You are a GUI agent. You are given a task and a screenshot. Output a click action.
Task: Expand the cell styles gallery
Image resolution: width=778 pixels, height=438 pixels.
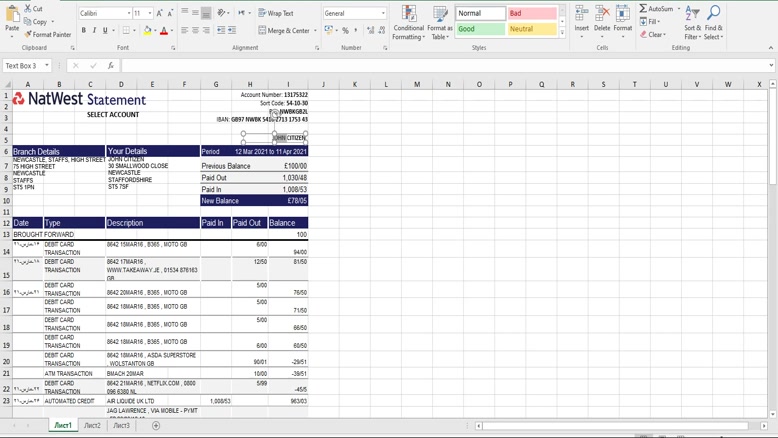pos(562,33)
